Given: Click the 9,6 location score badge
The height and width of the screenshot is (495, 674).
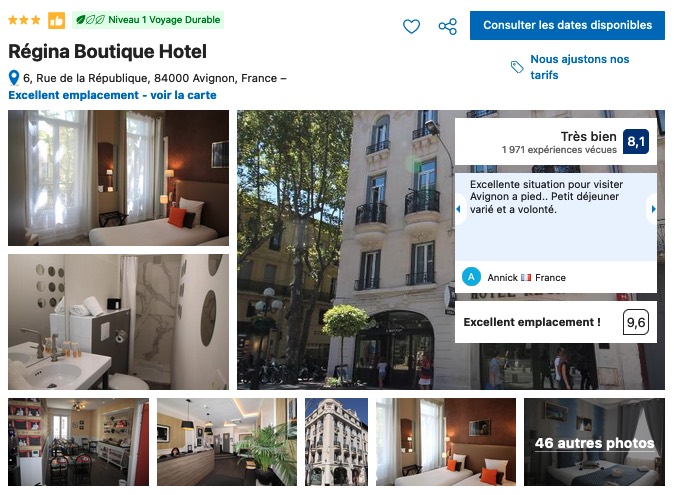Looking at the screenshot, I should coord(636,322).
